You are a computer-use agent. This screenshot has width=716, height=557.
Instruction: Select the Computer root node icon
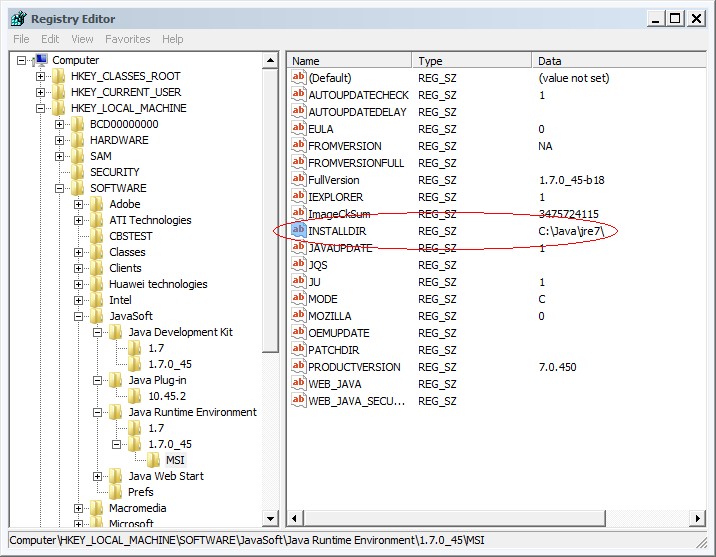coord(41,60)
